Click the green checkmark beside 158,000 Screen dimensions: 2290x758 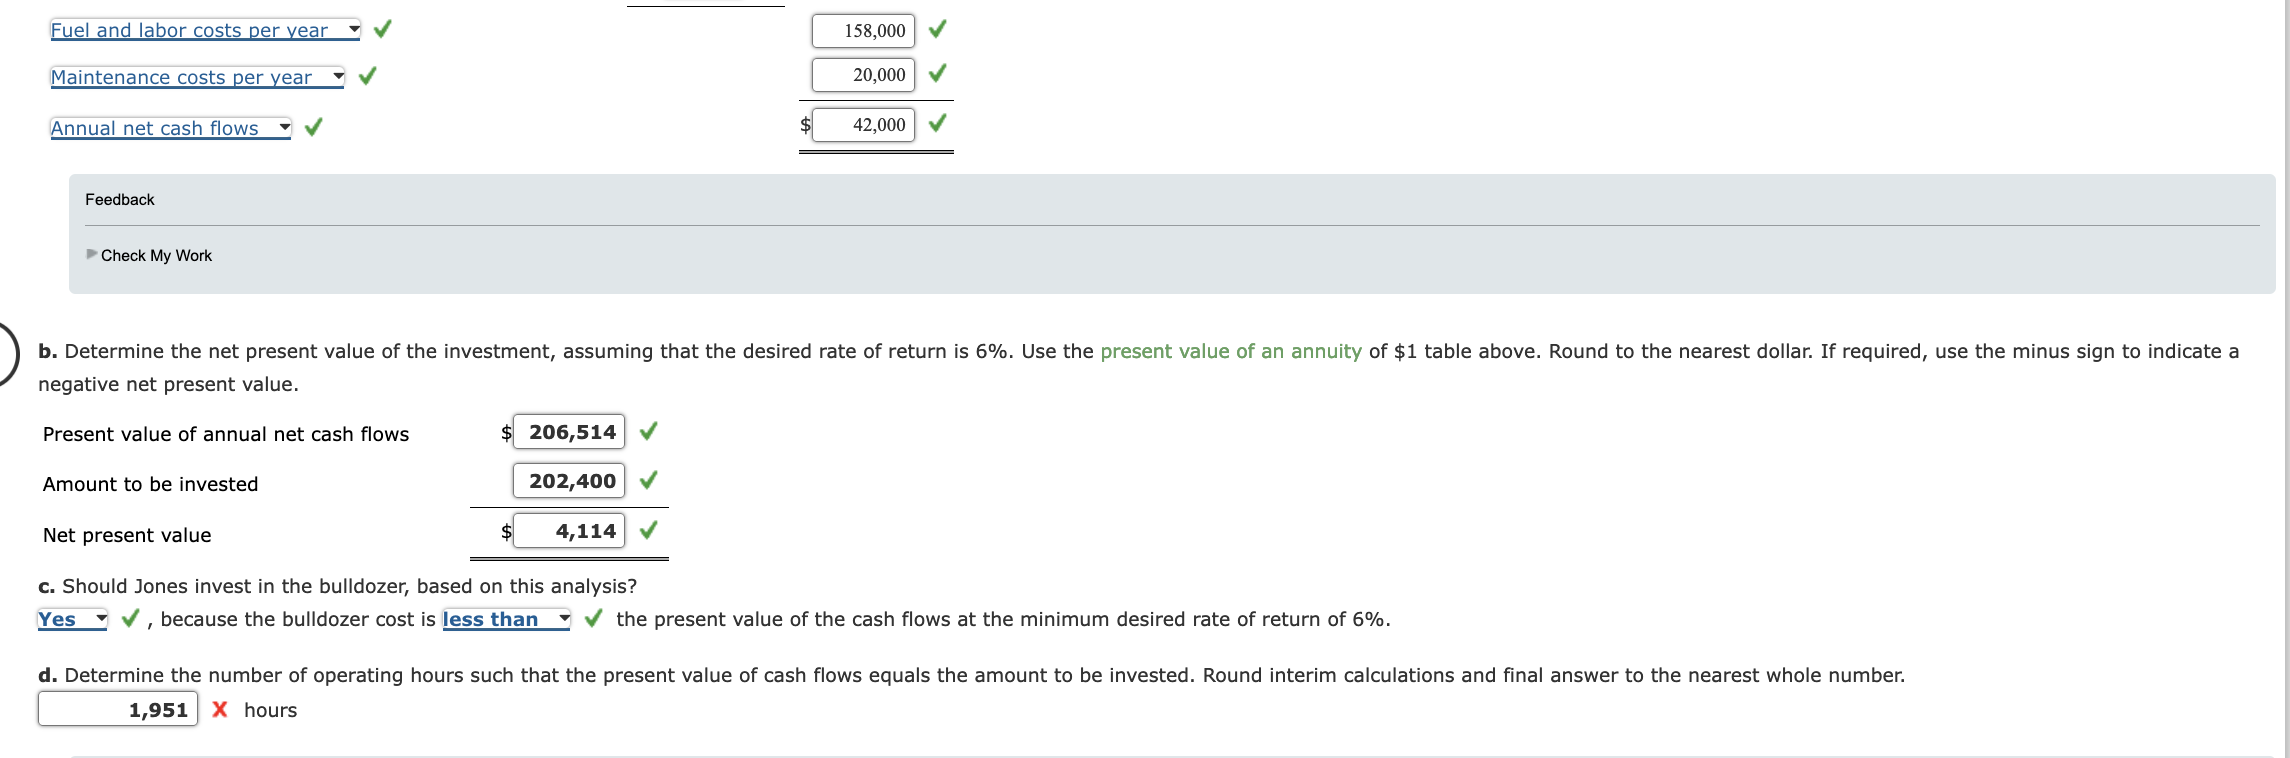[936, 30]
